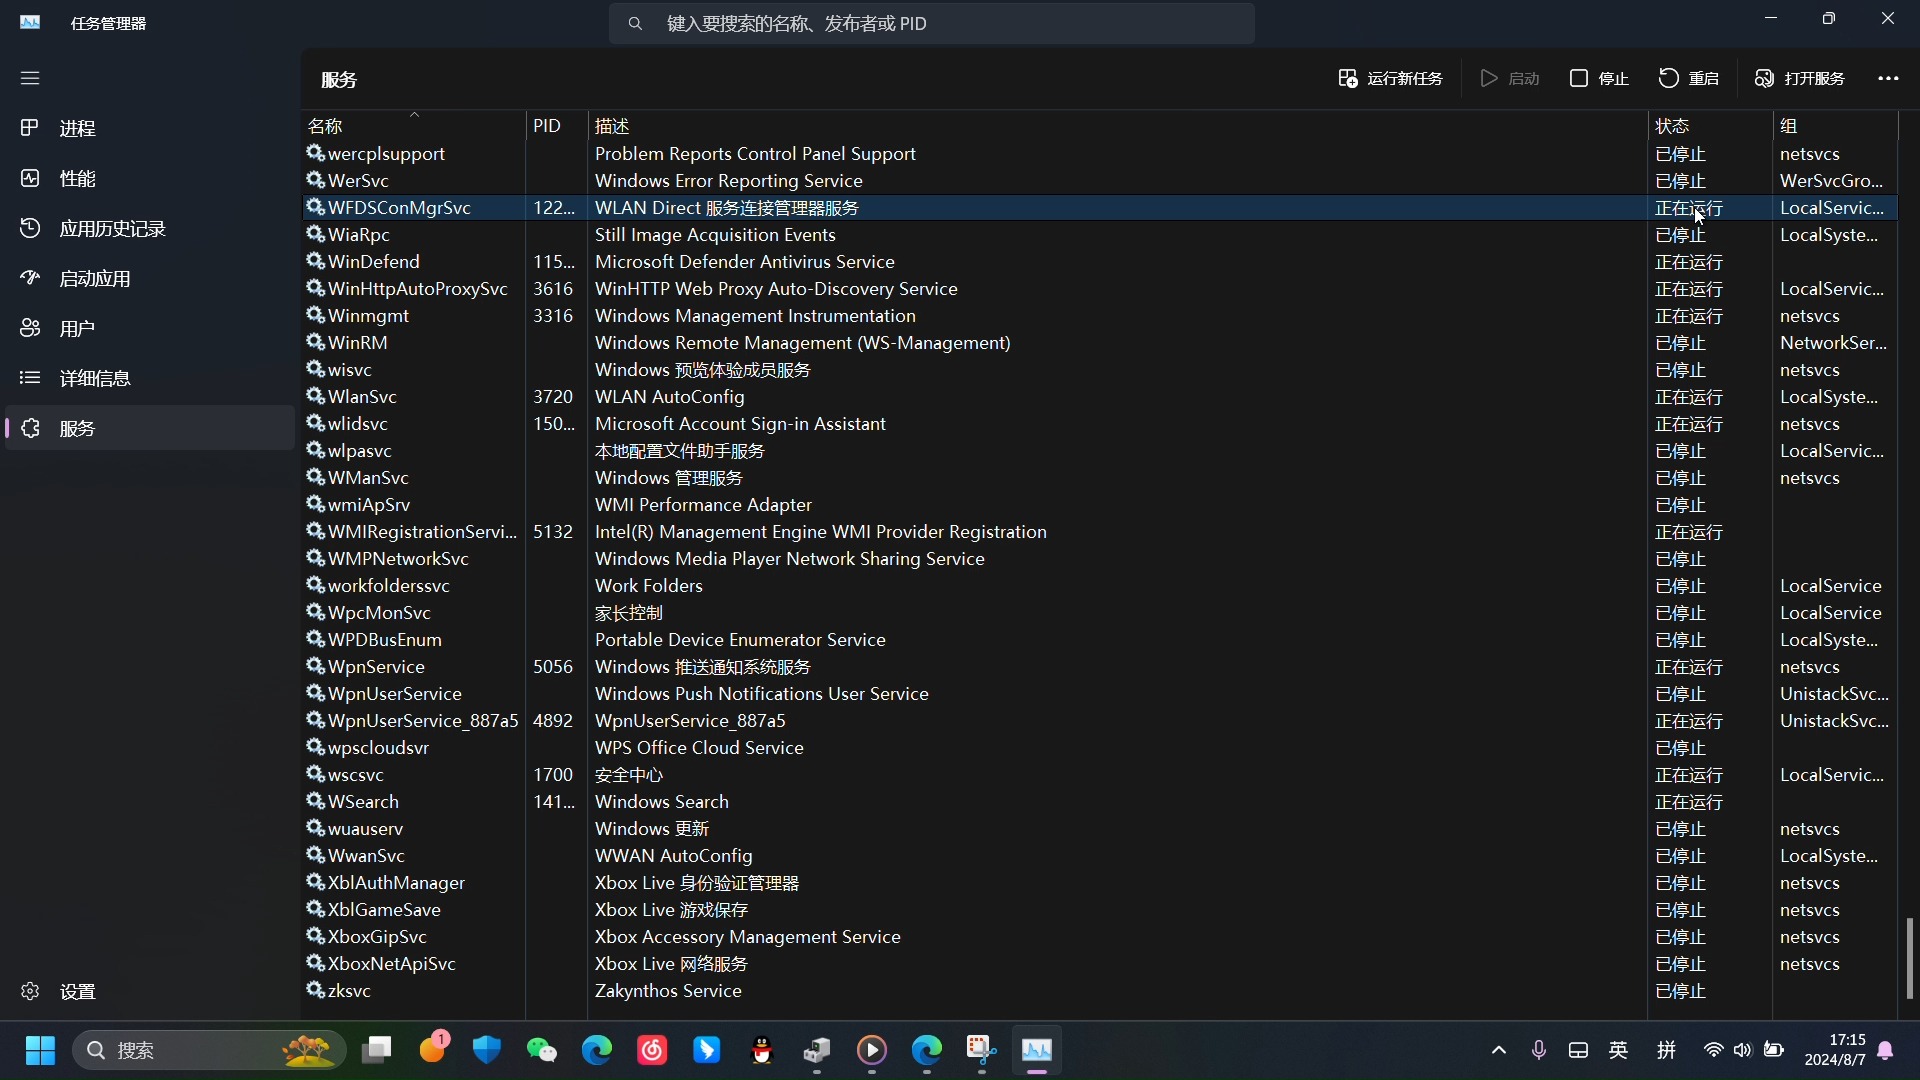Select WMI Performance Adapter description
The width and height of the screenshot is (1920, 1080).
(x=703, y=505)
